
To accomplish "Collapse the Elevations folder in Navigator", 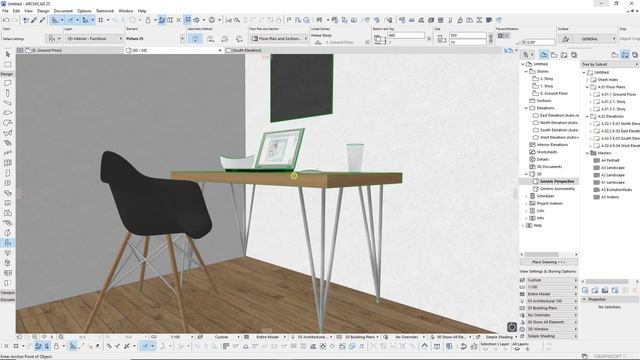I will [526, 108].
